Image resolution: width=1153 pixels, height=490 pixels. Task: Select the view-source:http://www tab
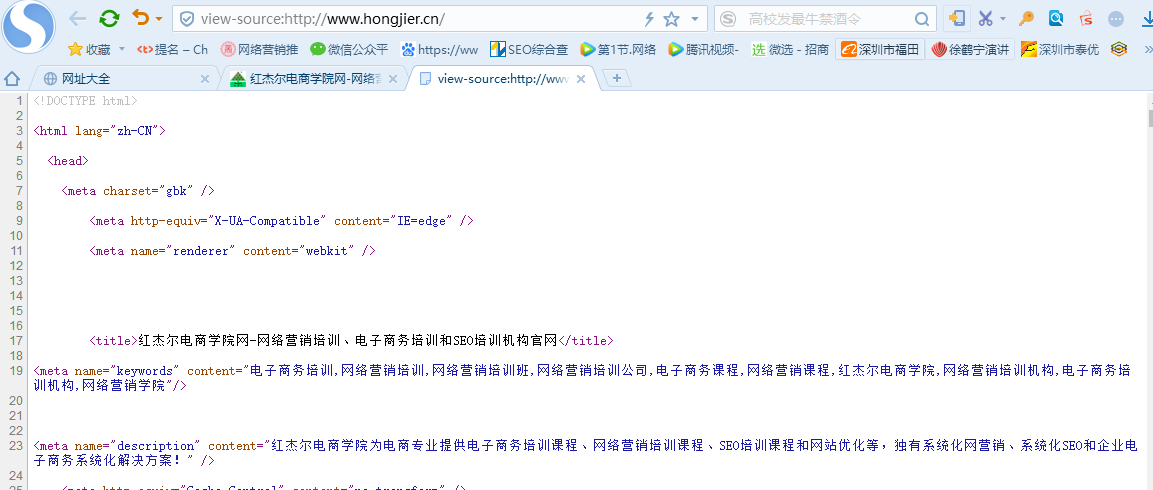tap(504, 78)
